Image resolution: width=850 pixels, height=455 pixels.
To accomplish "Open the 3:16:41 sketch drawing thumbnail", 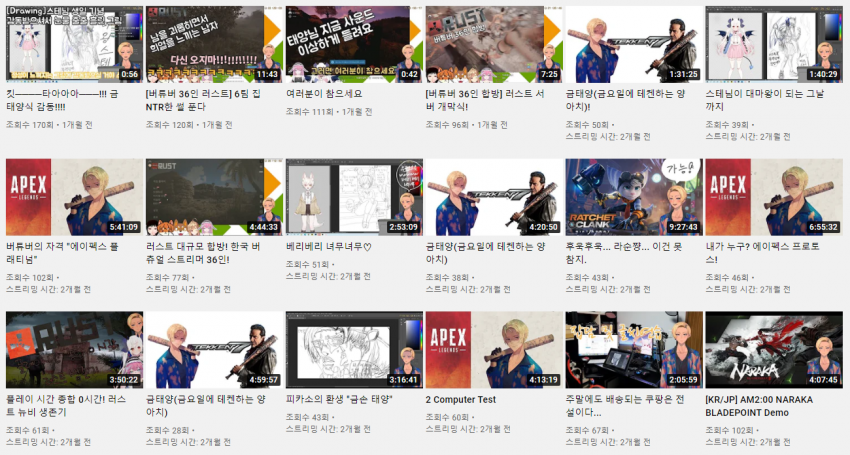I will 354,350.
